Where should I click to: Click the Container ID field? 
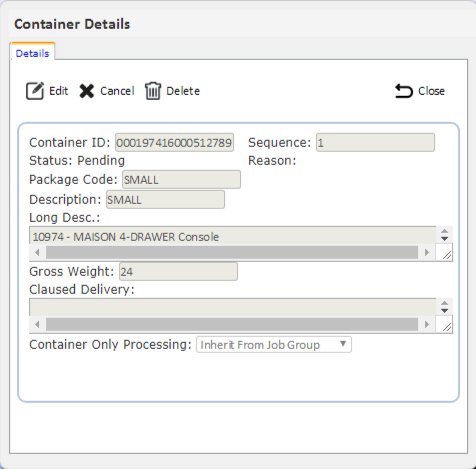[x=174, y=143]
